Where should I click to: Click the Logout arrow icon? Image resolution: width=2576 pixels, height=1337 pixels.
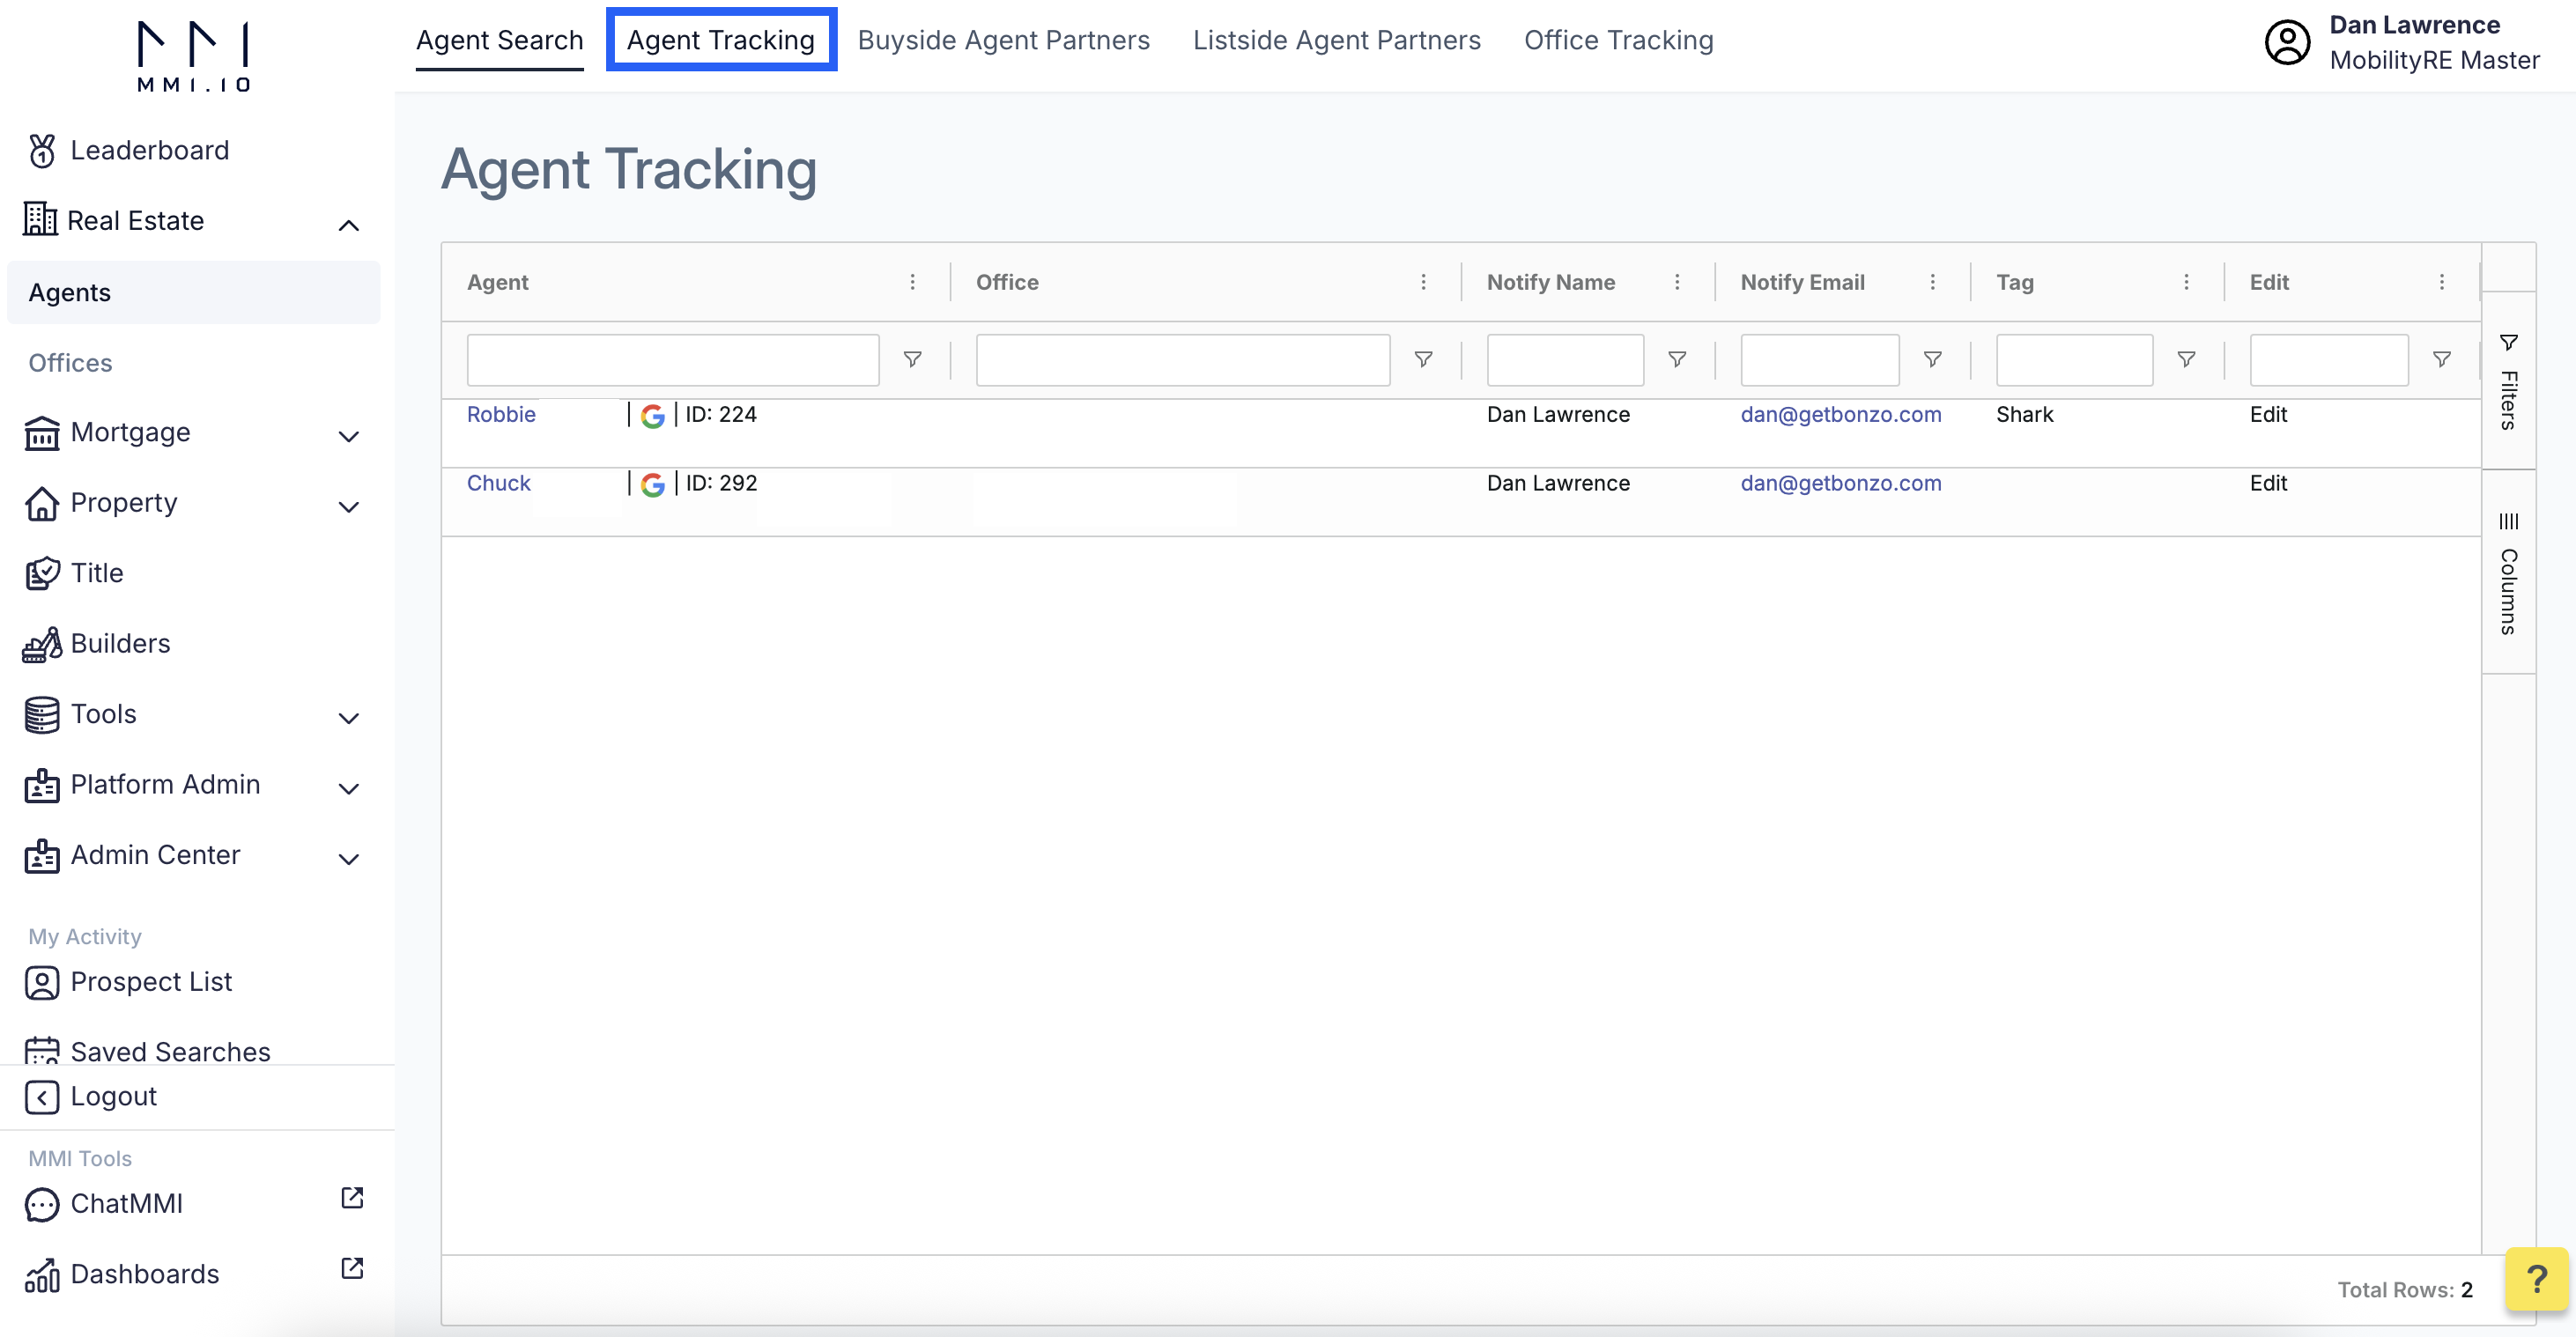(x=42, y=1097)
